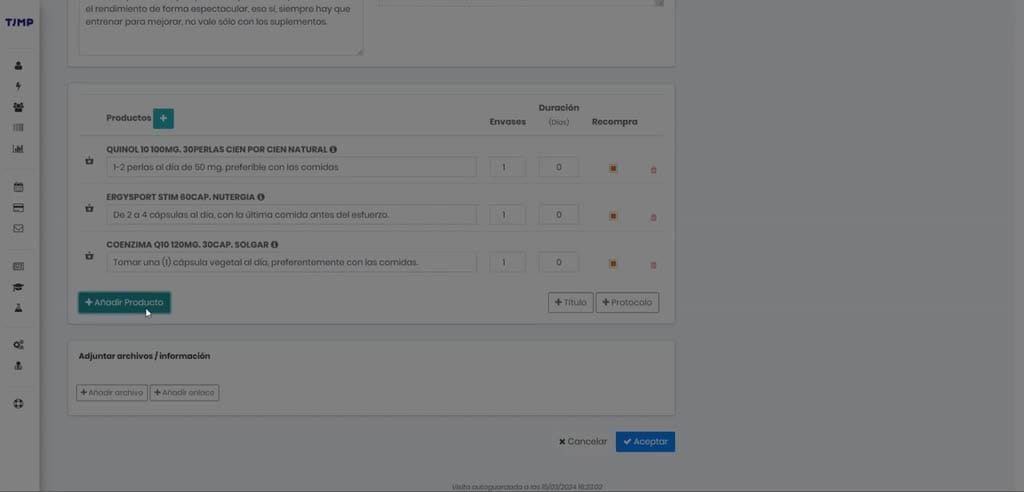Open the bar chart statistics sidebar icon

click(18, 148)
